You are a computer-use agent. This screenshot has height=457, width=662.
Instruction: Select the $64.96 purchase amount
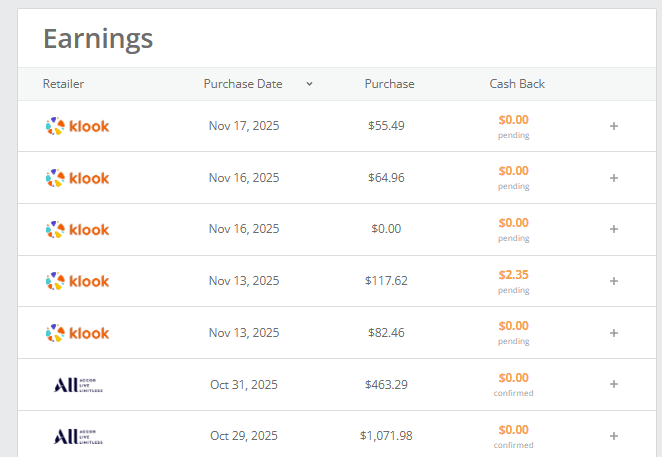pos(386,177)
